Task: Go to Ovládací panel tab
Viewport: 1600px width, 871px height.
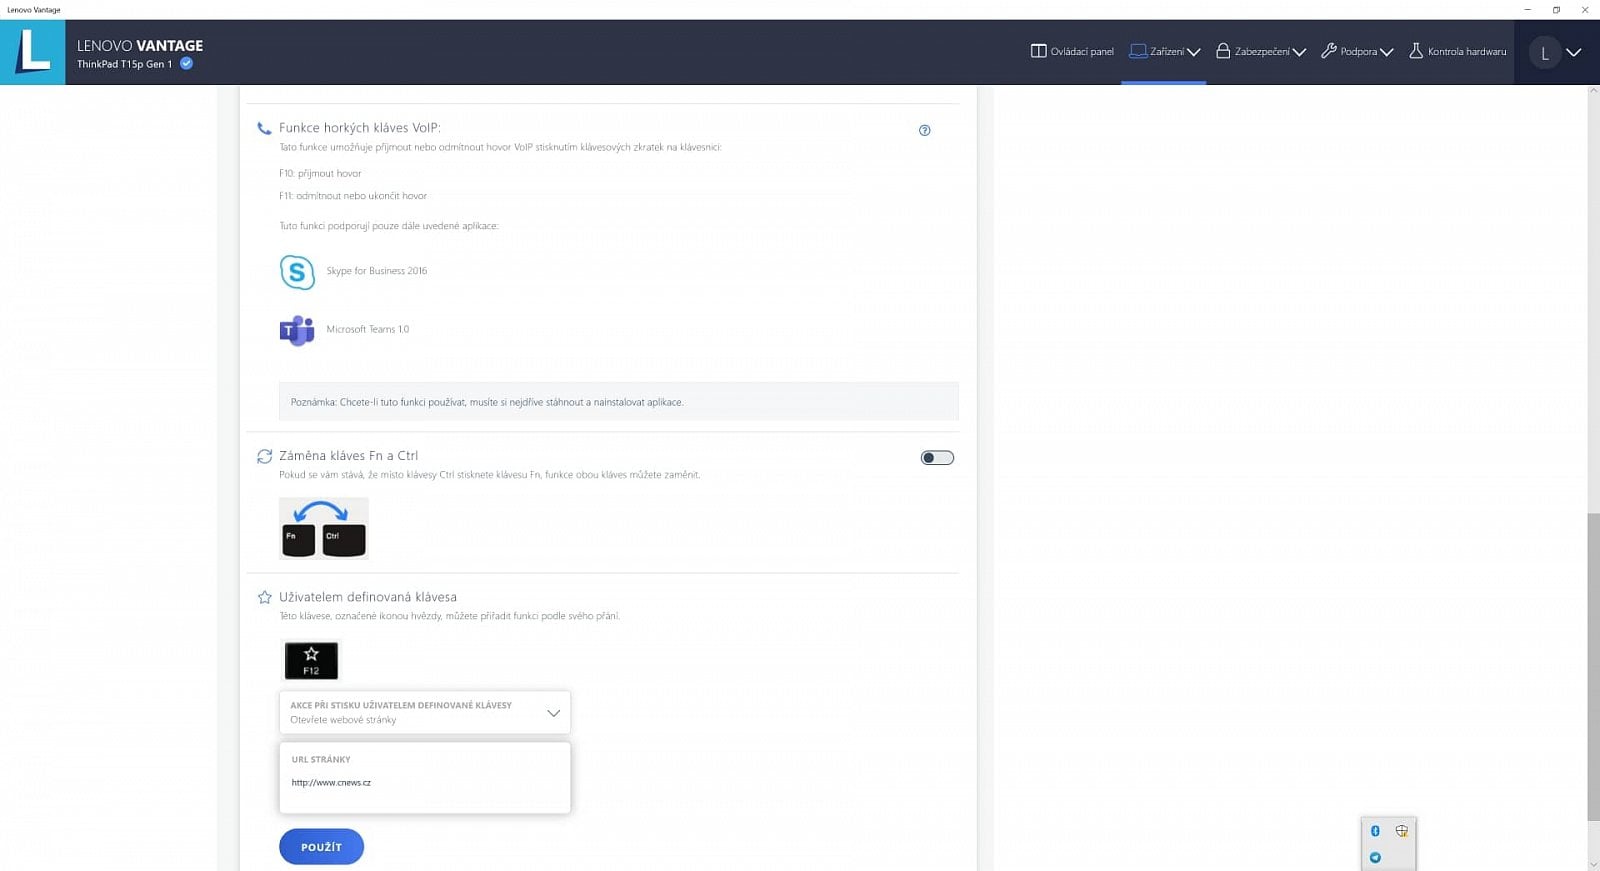Action: click(1072, 52)
